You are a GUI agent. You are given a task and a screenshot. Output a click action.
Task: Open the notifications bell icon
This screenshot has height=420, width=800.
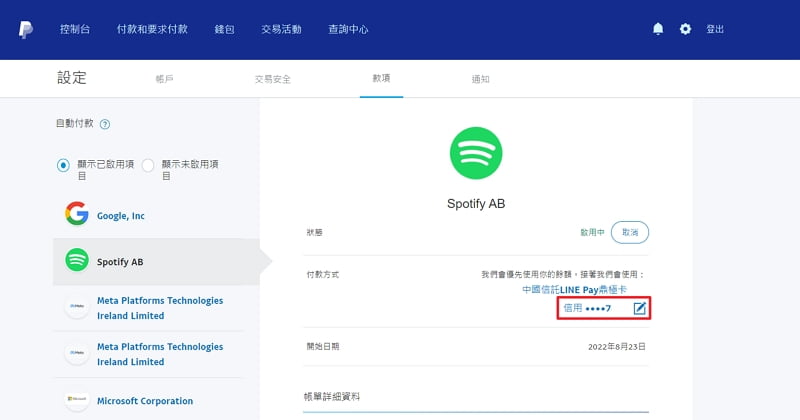pos(658,29)
